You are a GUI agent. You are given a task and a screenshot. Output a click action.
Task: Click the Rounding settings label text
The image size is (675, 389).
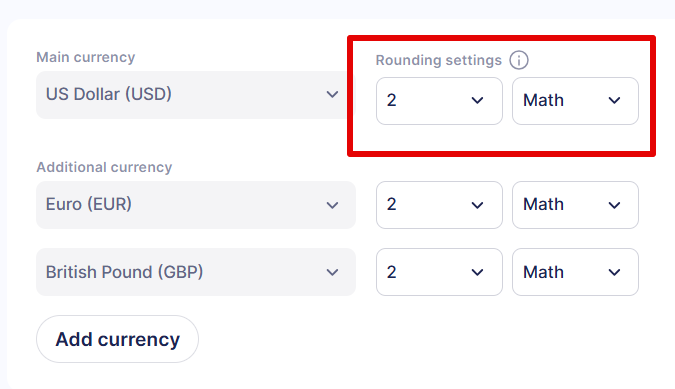[x=439, y=60]
